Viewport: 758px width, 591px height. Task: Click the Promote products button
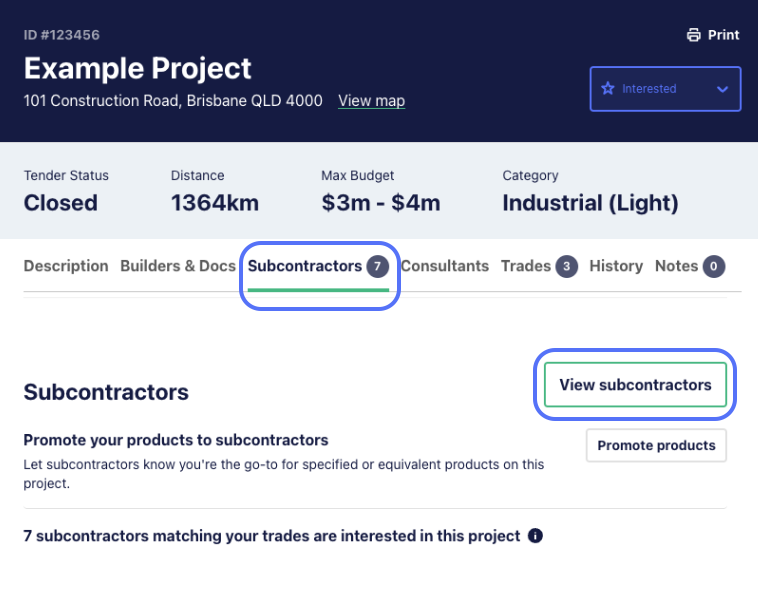(x=656, y=445)
